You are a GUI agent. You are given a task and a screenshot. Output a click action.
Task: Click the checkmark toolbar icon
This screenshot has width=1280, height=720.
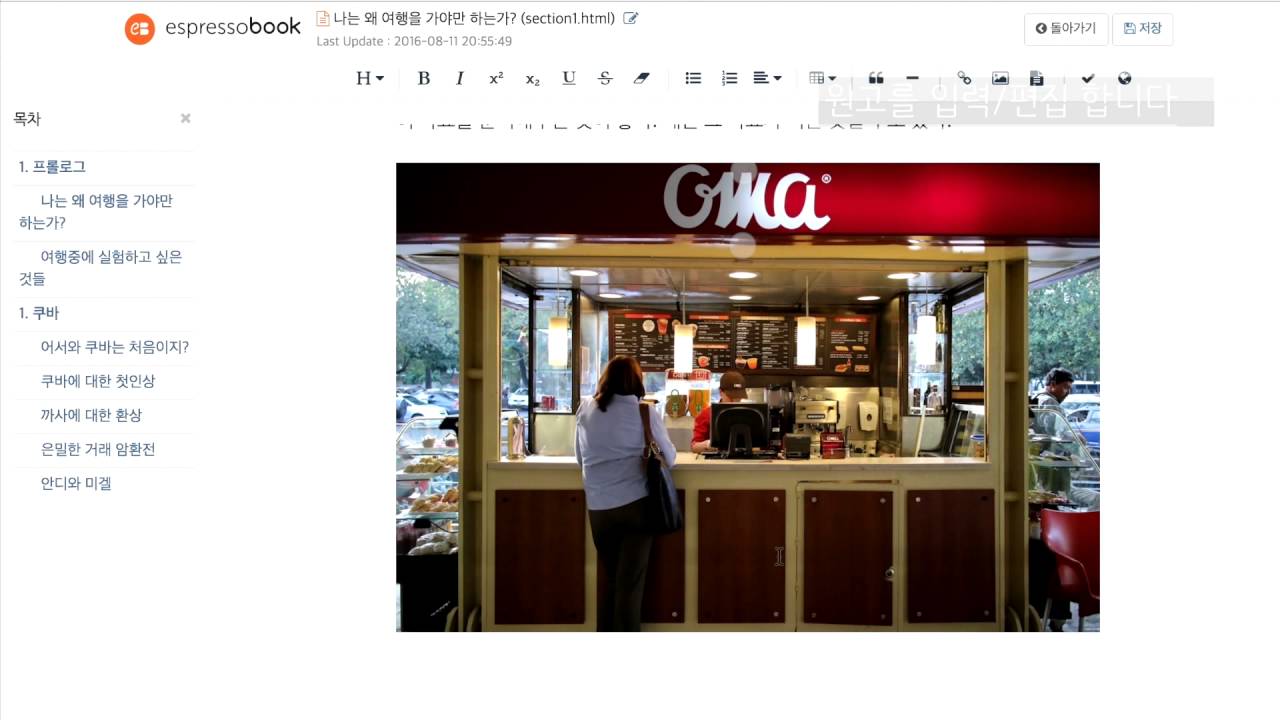1088,78
